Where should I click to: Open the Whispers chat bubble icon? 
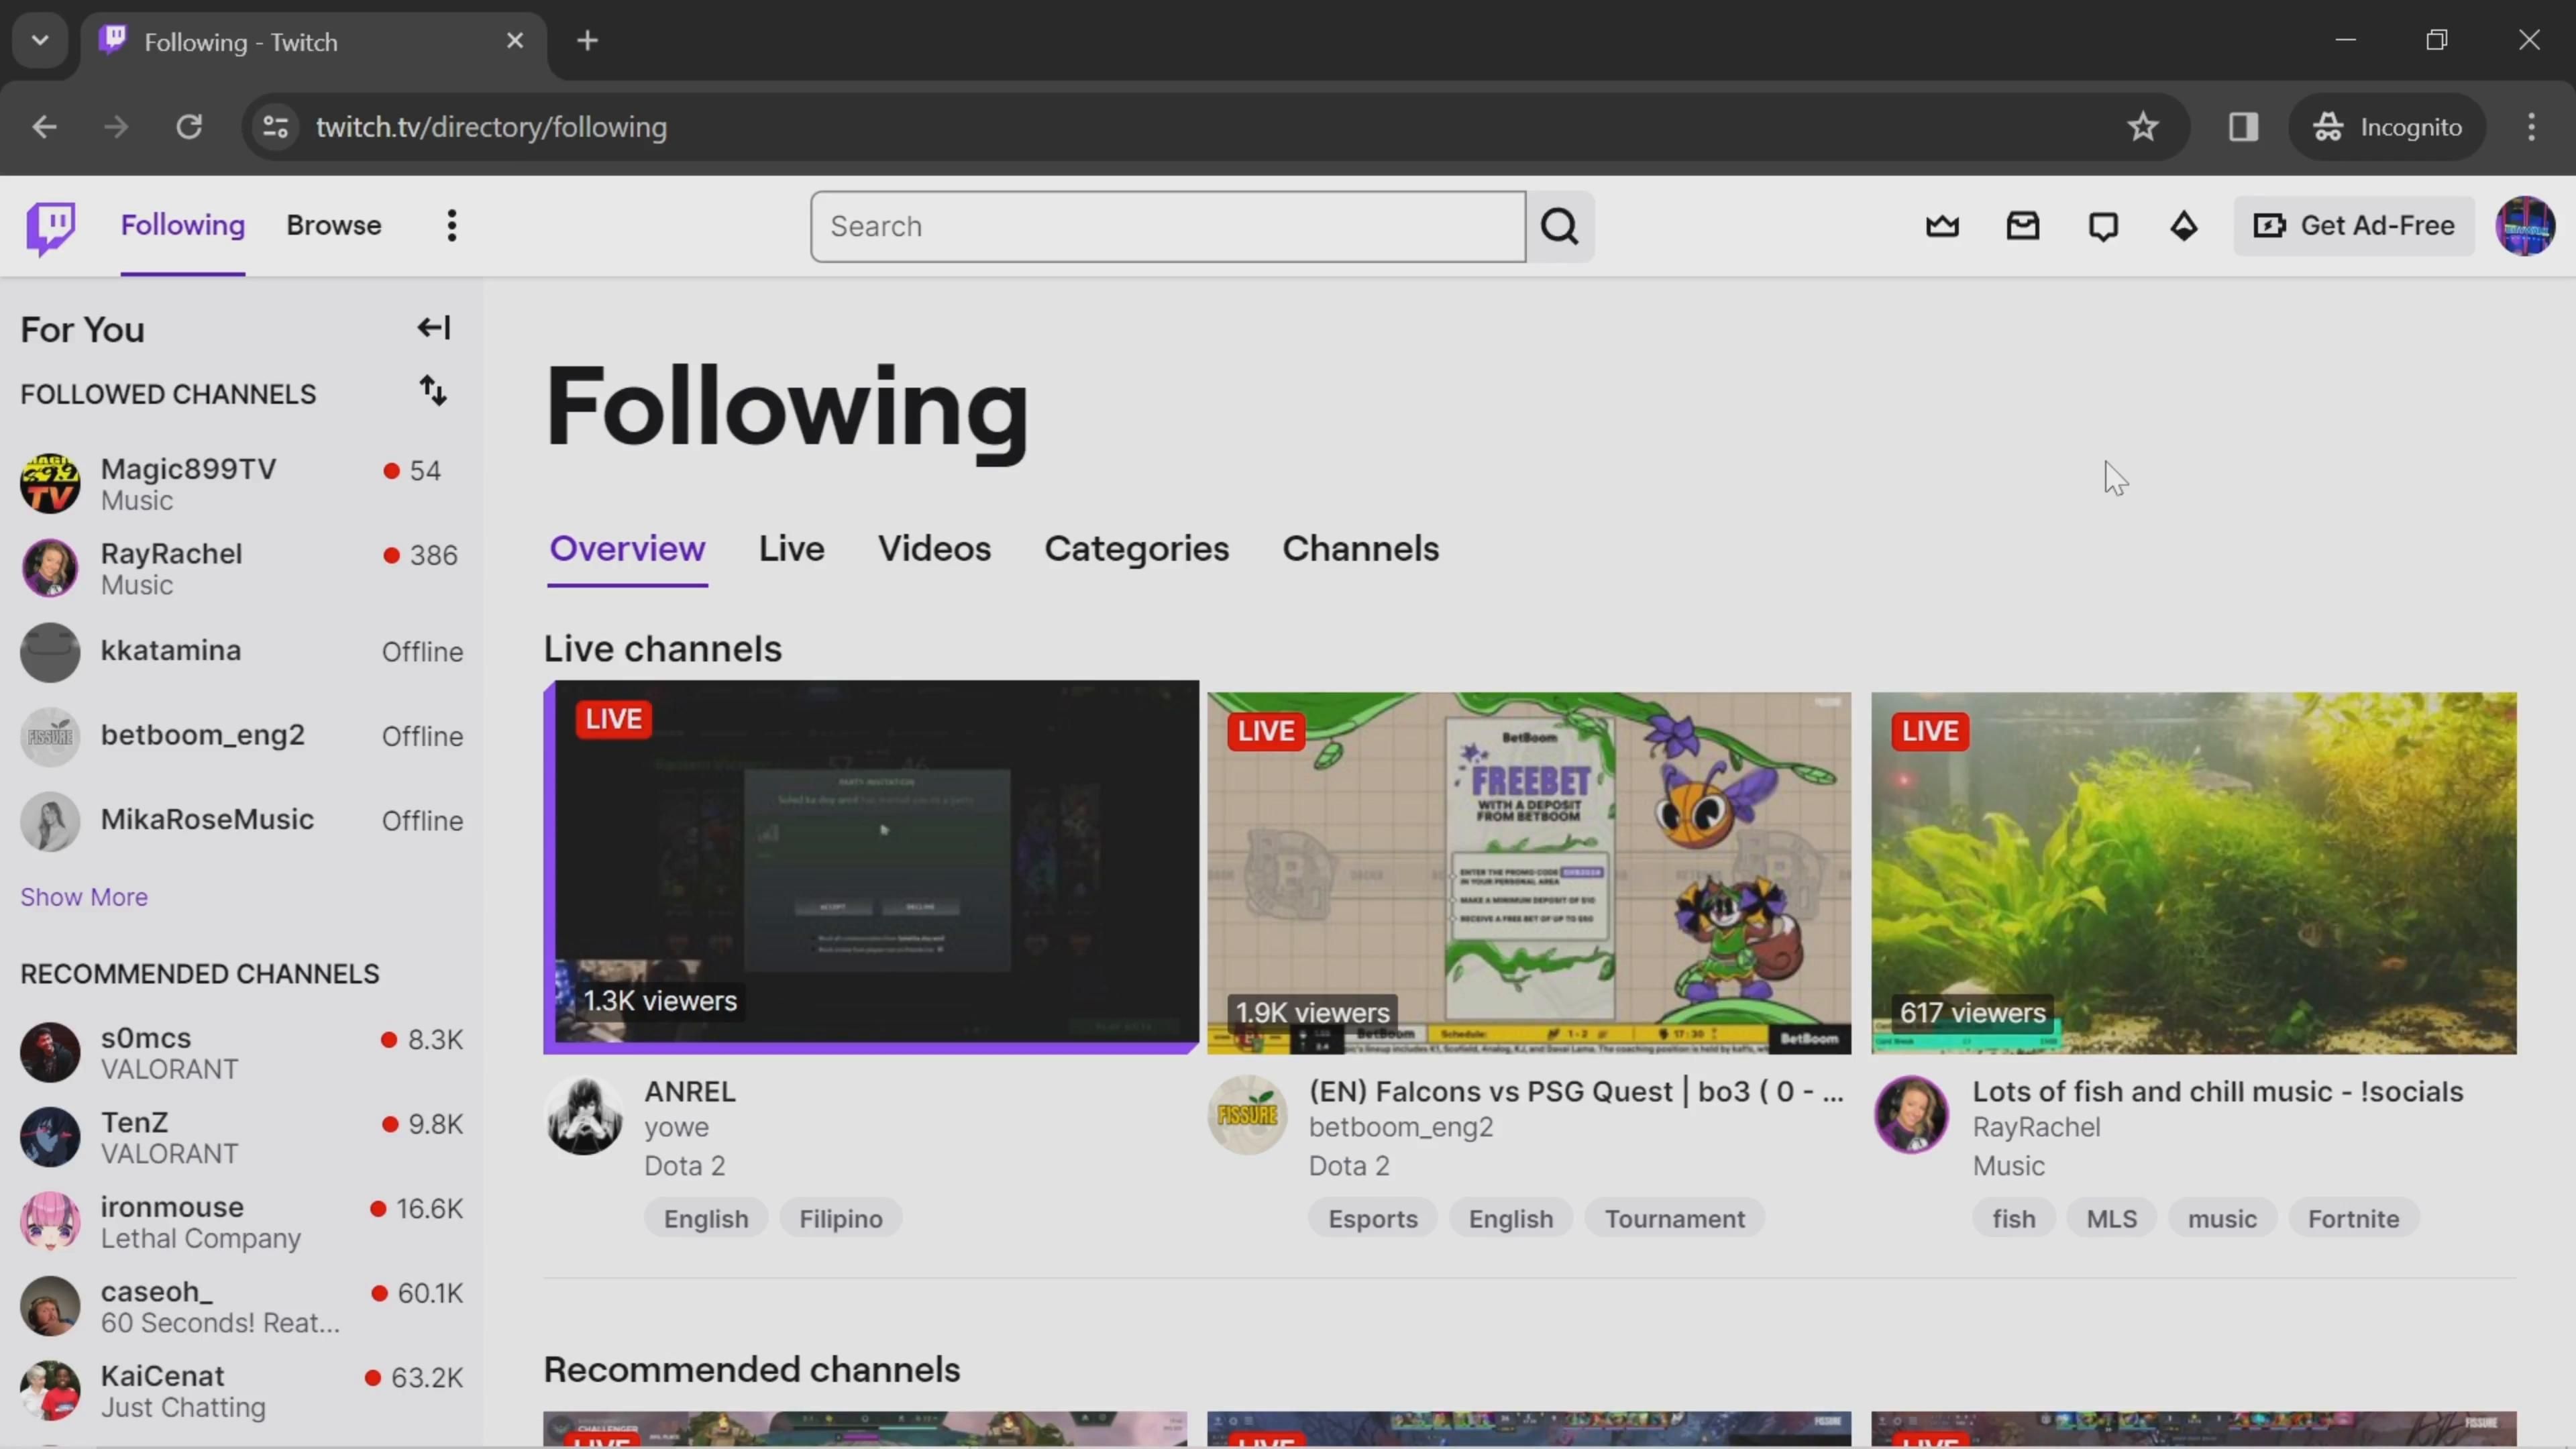[x=2103, y=226]
